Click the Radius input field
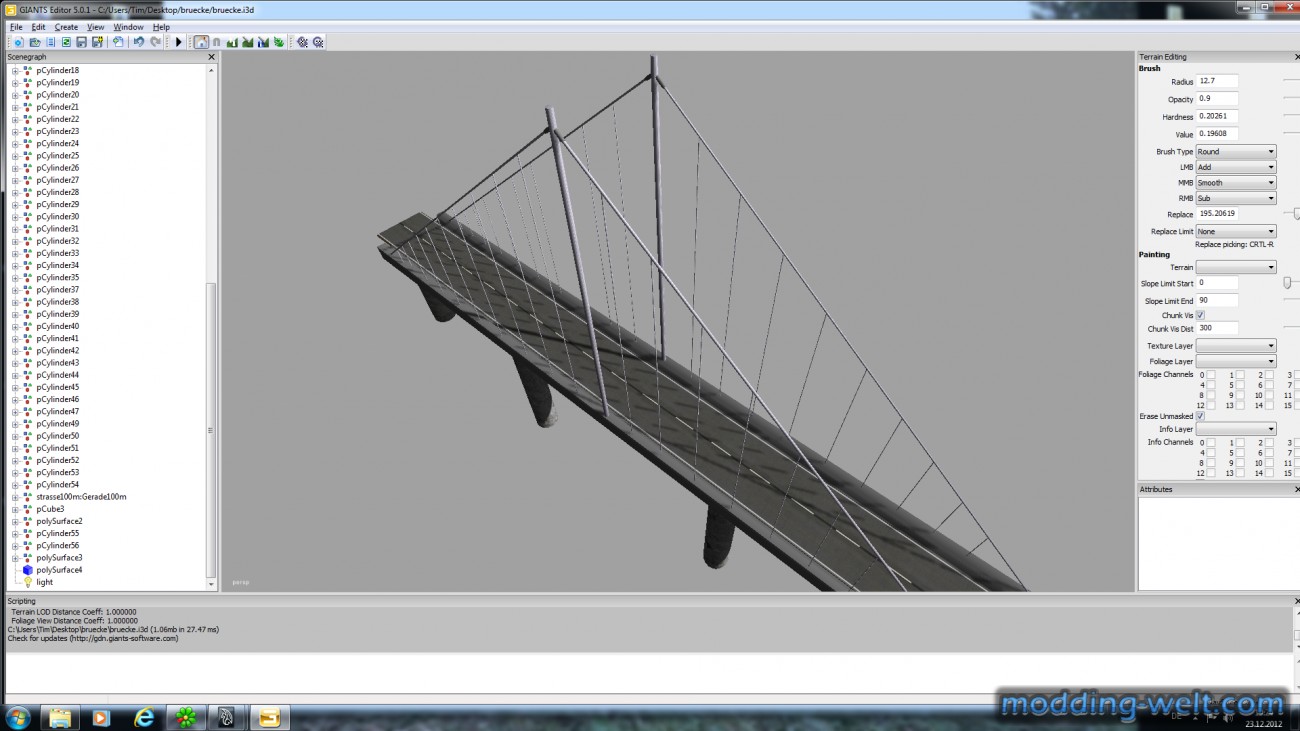The height and width of the screenshot is (731, 1300). pyautogui.click(x=1217, y=81)
